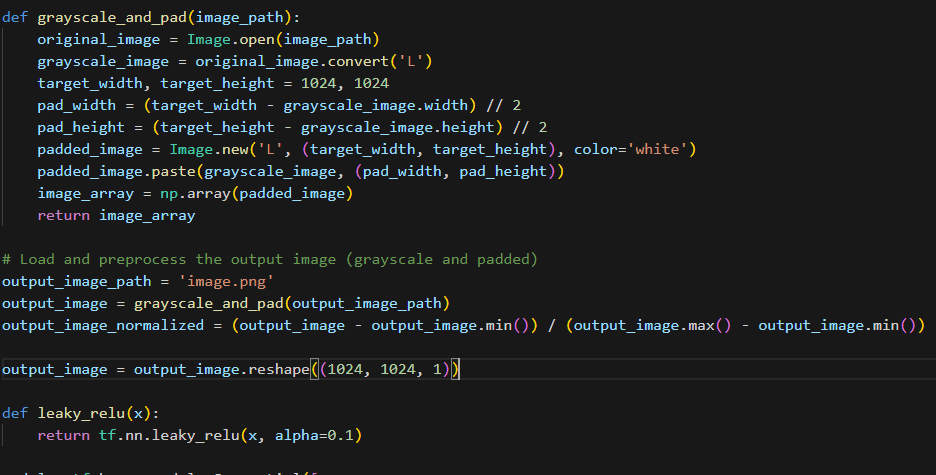Click the 'Load and preprocess' comment line

click(270, 259)
